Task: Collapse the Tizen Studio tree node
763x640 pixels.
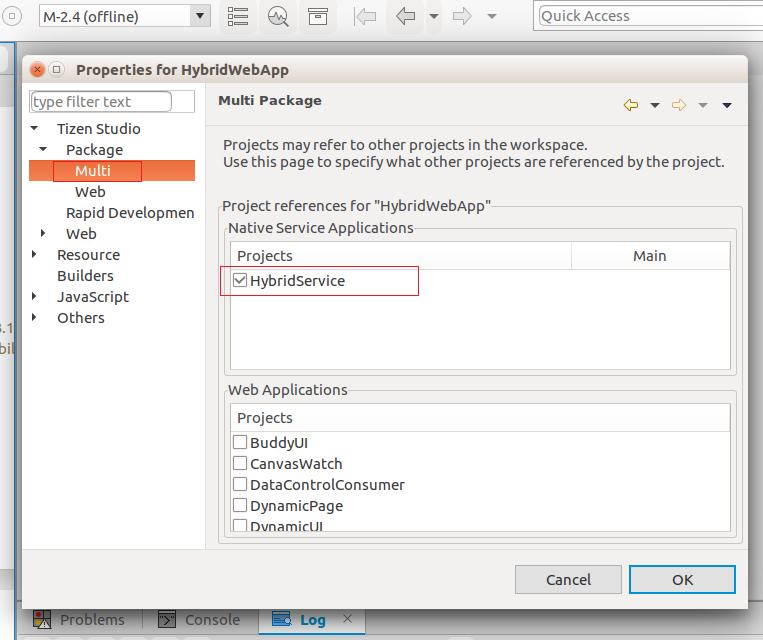Action: (35, 128)
